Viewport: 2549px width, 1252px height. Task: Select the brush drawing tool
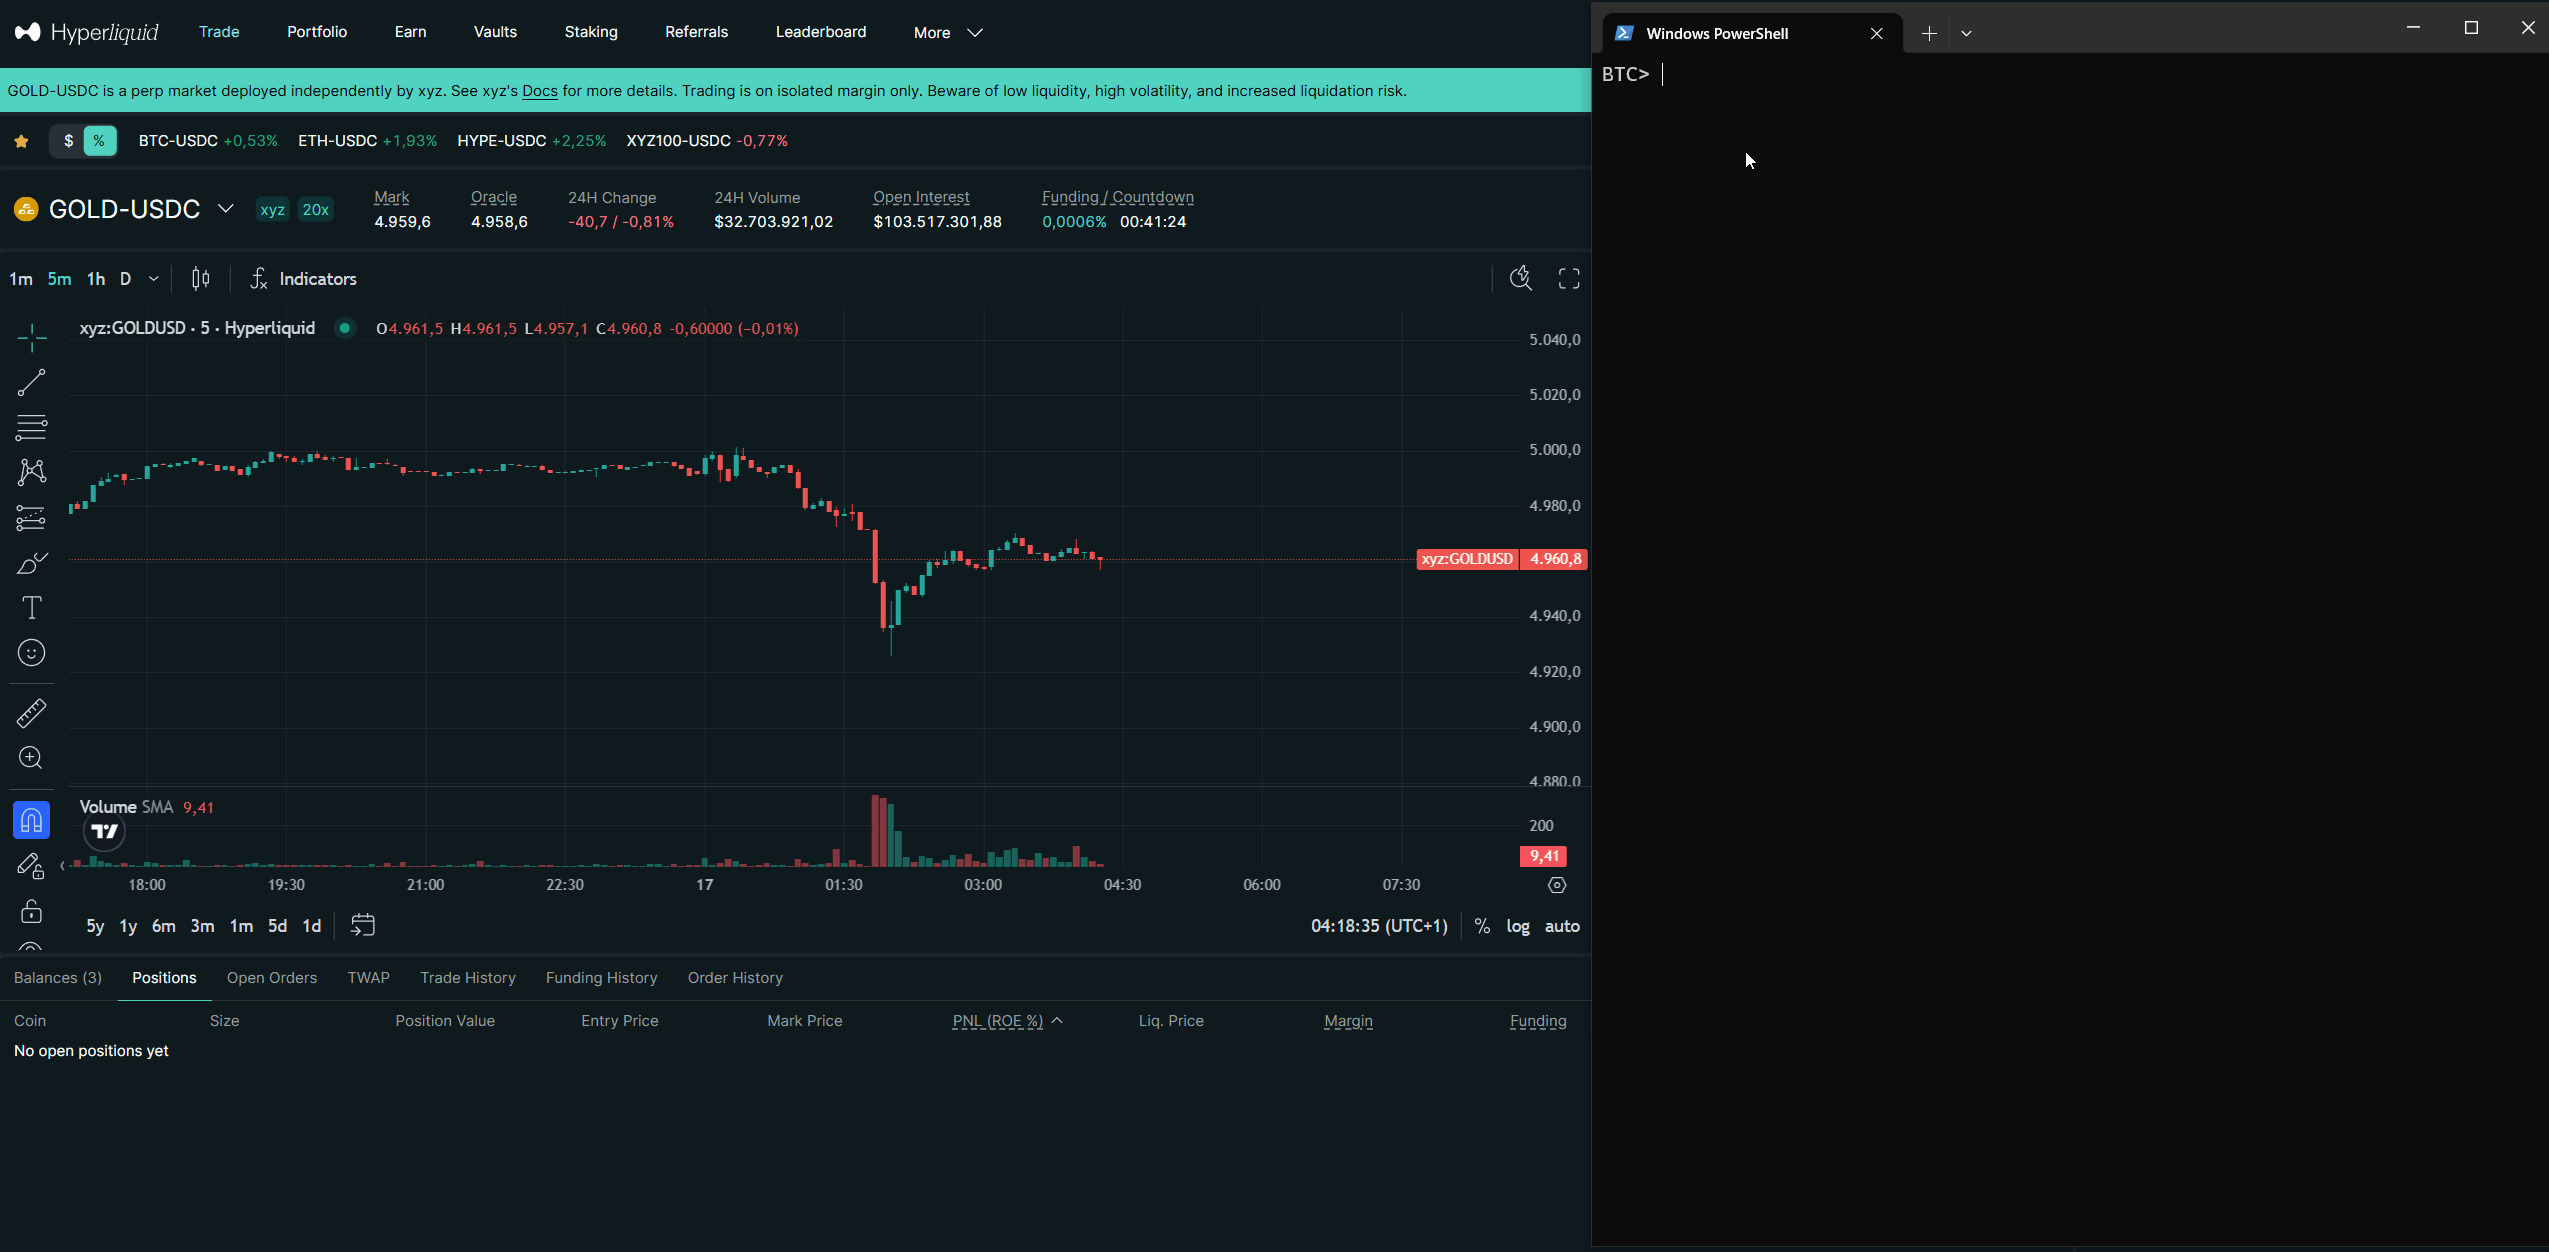click(x=30, y=563)
